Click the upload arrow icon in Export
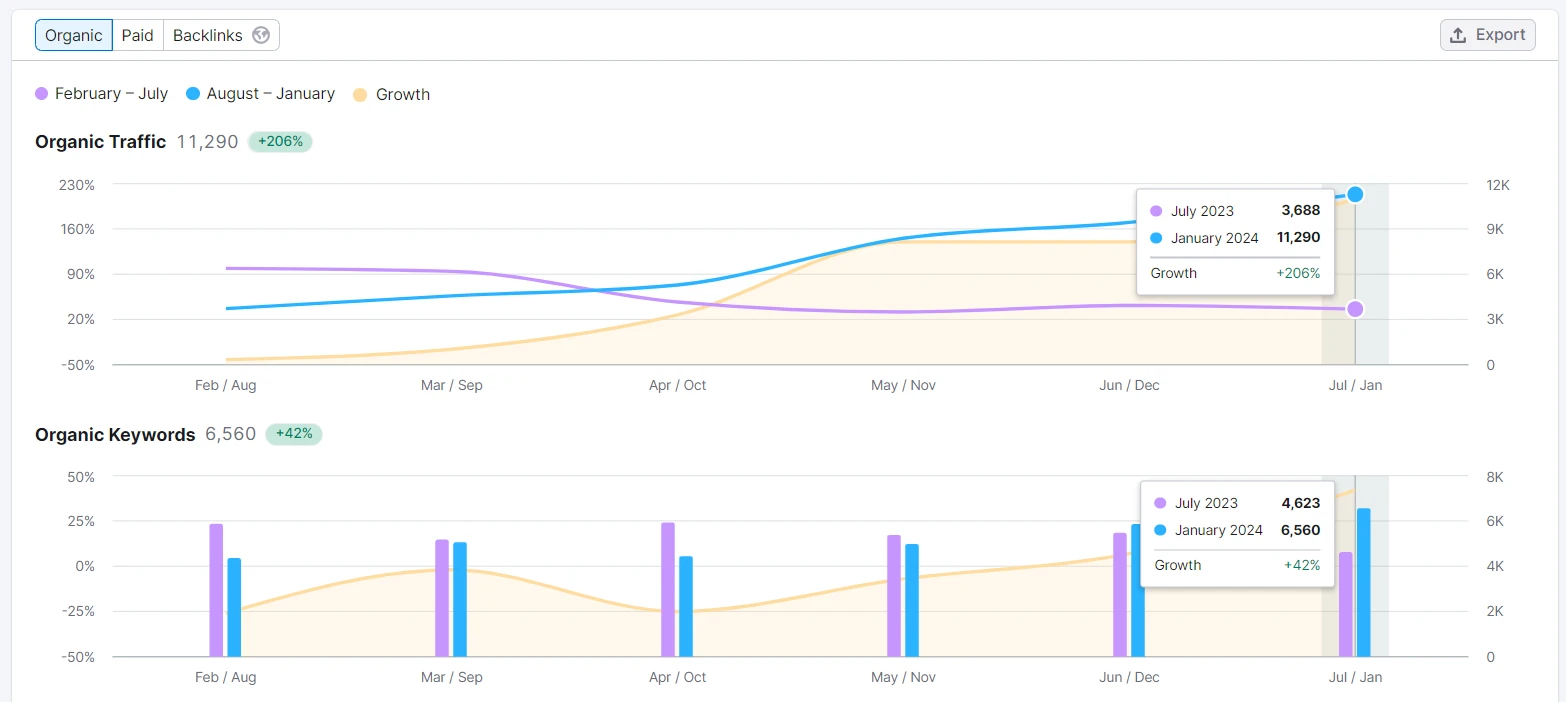 tap(1459, 35)
